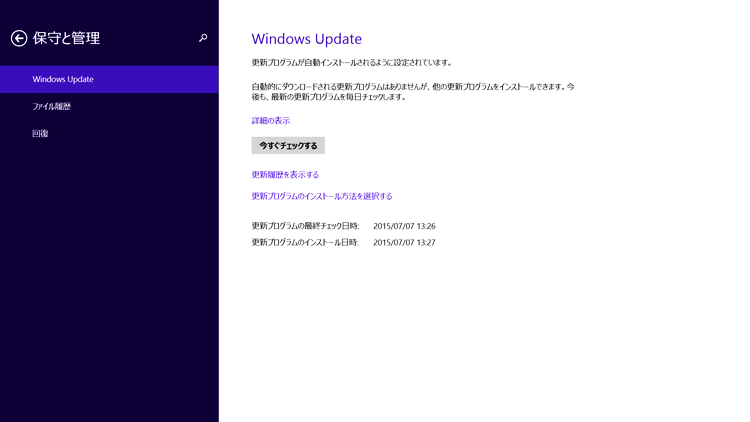This screenshot has width=750, height=422.
Task: Click 詳細の表示 link
Action: tap(271, 121)
